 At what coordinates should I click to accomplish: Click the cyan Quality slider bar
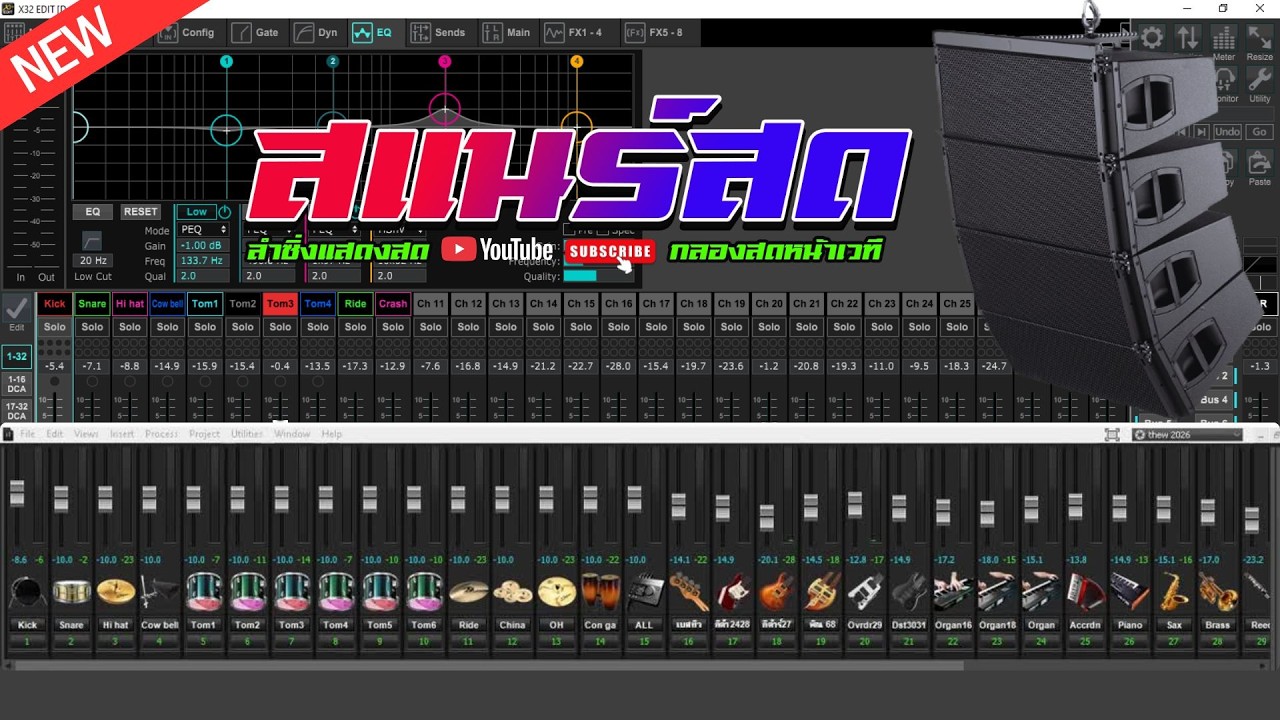tap(580, 277)
